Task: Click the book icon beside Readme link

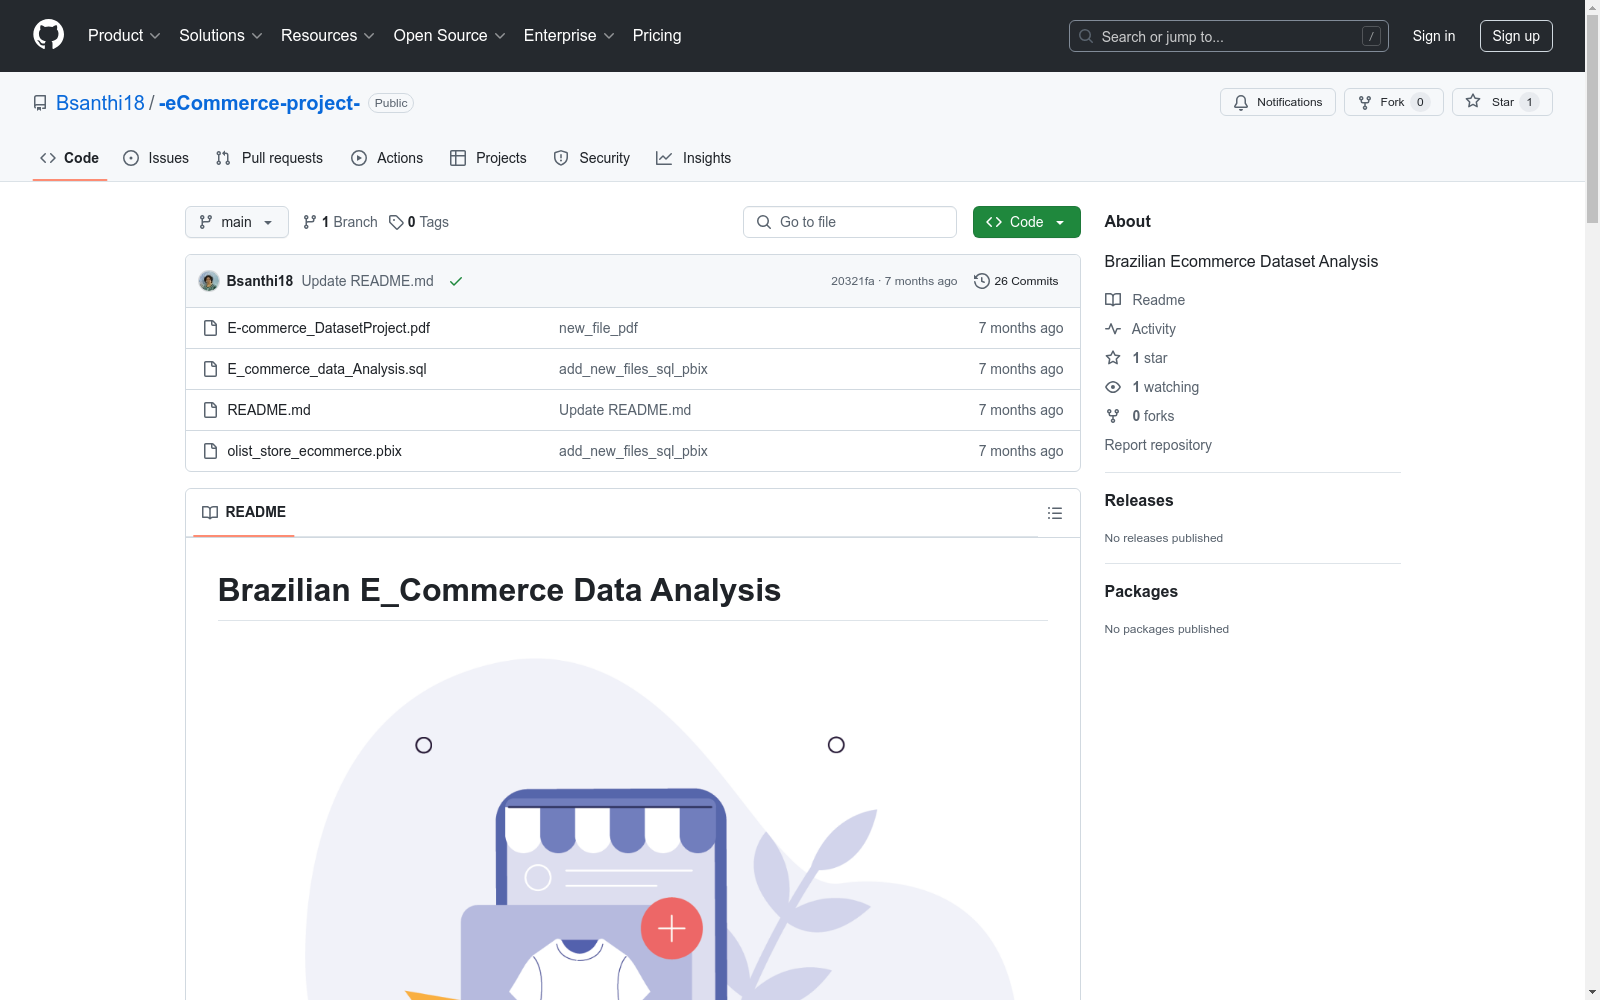Action: (1113, 300)
